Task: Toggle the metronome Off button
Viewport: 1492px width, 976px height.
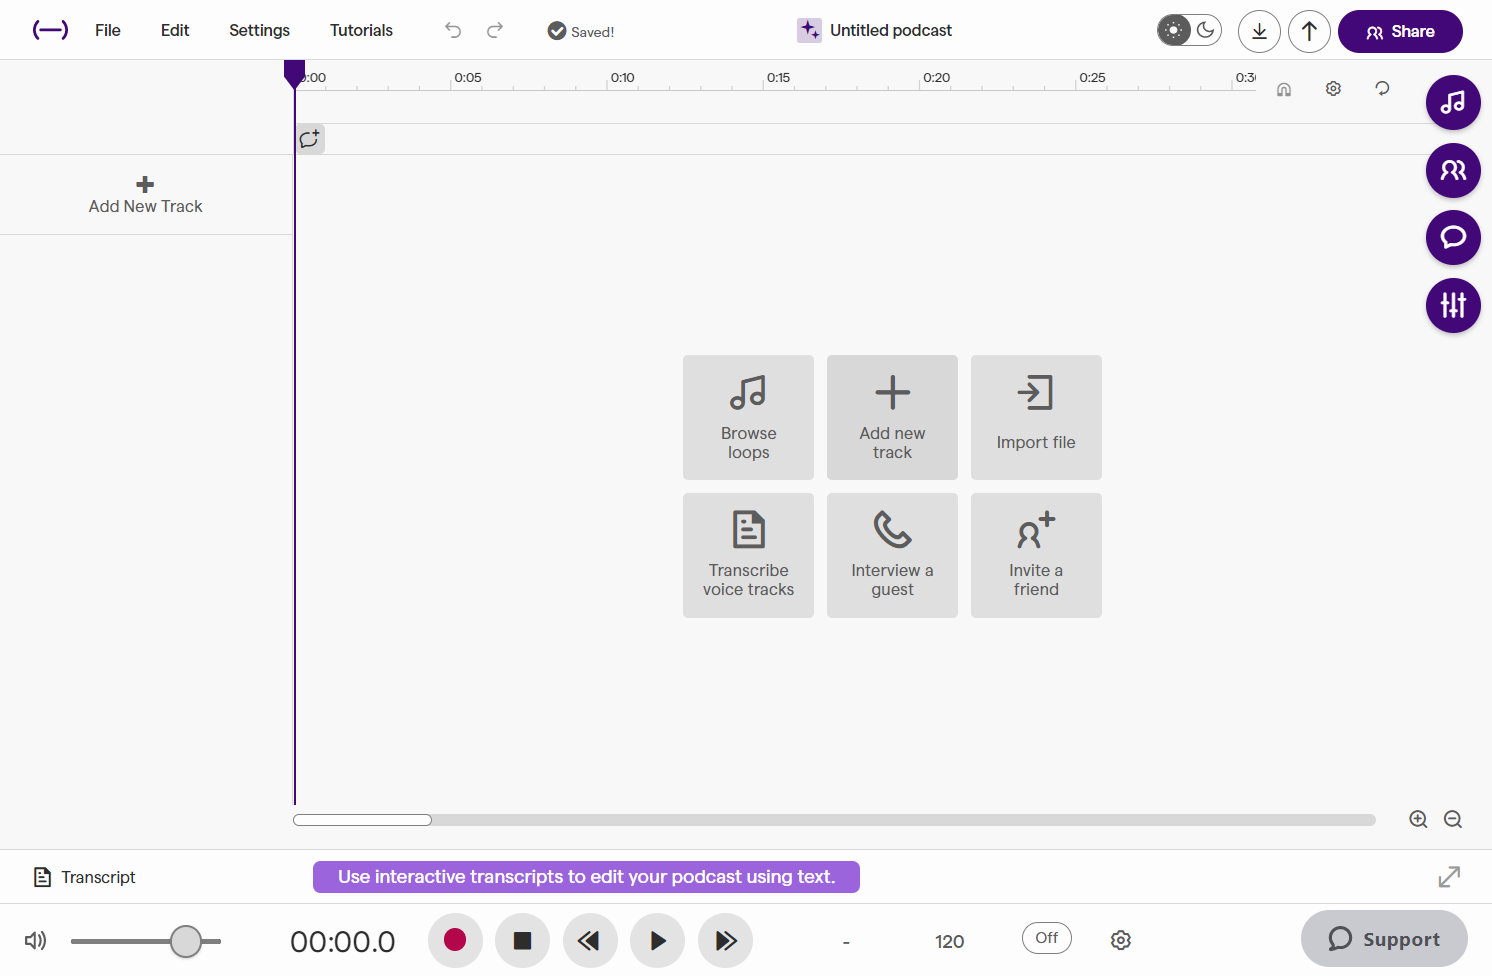Action: pyautogui.click(x=1047, y=938)
